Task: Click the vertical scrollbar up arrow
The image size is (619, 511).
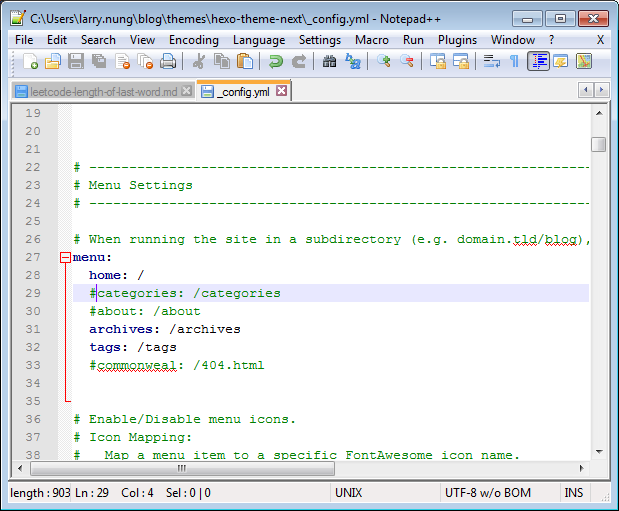Action: [x=599, y=113]
